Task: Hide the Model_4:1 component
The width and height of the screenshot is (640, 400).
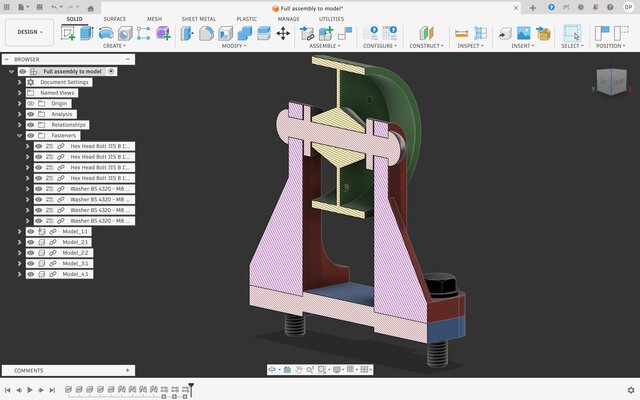Action: click(30, 274)
